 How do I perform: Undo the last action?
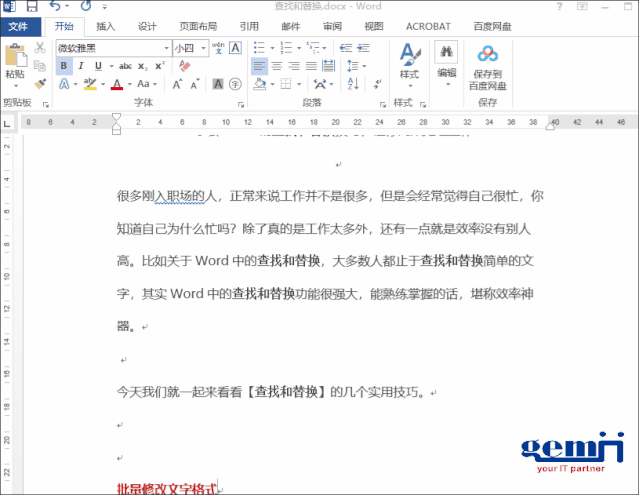point(55,6)
